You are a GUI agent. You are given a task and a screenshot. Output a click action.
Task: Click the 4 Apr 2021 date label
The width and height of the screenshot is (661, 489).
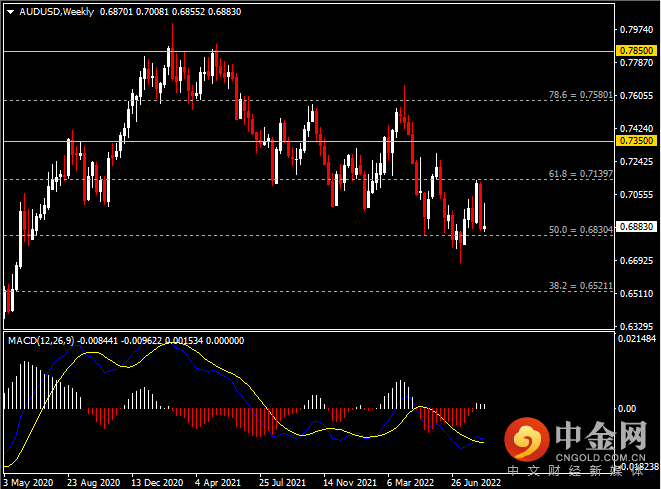(218, 483)
